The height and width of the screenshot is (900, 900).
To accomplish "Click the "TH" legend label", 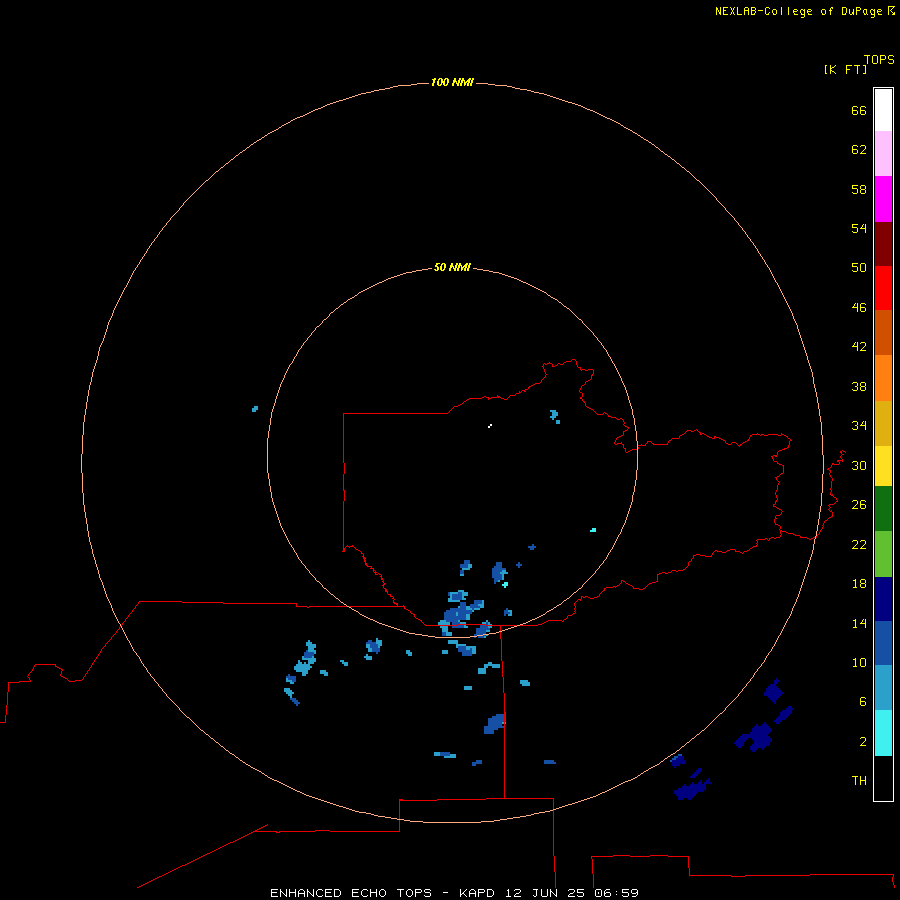I will click(859, 781).
